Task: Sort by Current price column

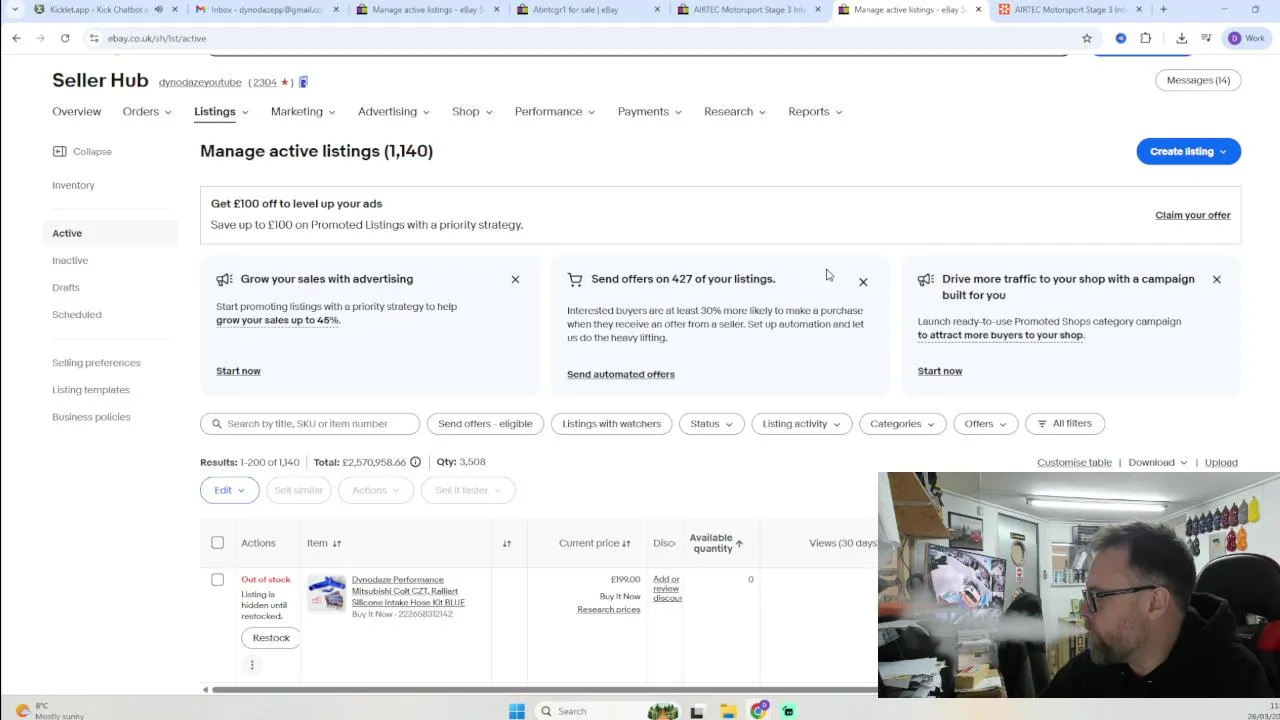Action: pos(626,543)
